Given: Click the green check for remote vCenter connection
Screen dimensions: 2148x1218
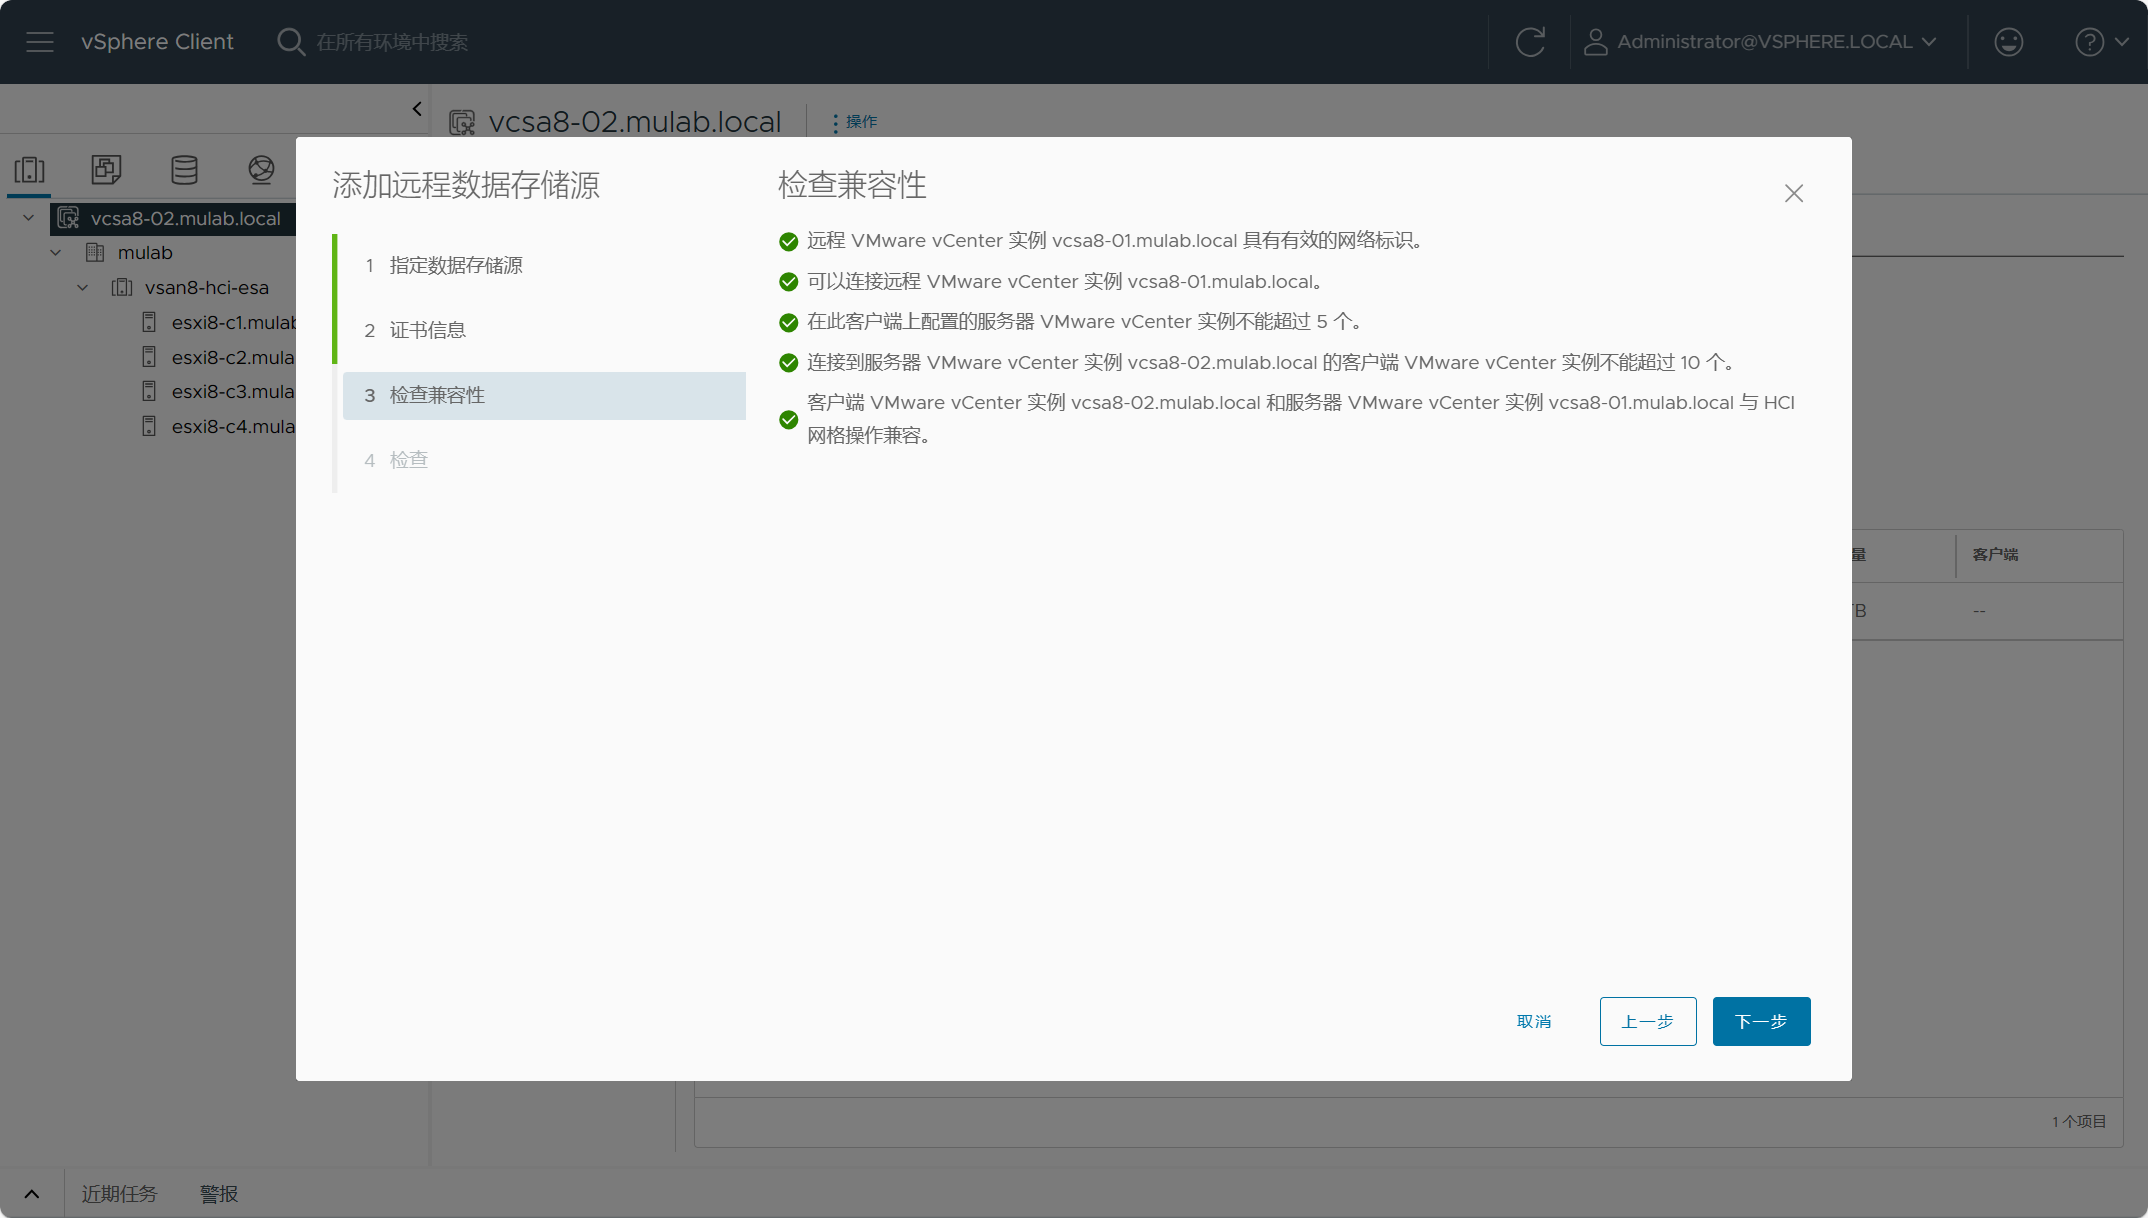Looking at the screenshot, I should 788,282.
